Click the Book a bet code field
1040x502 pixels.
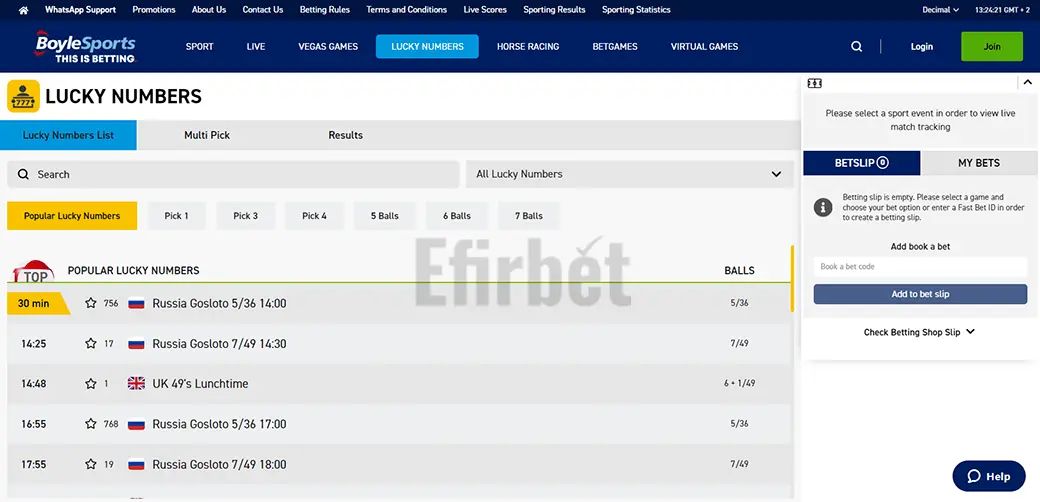(x=920, y=267)
